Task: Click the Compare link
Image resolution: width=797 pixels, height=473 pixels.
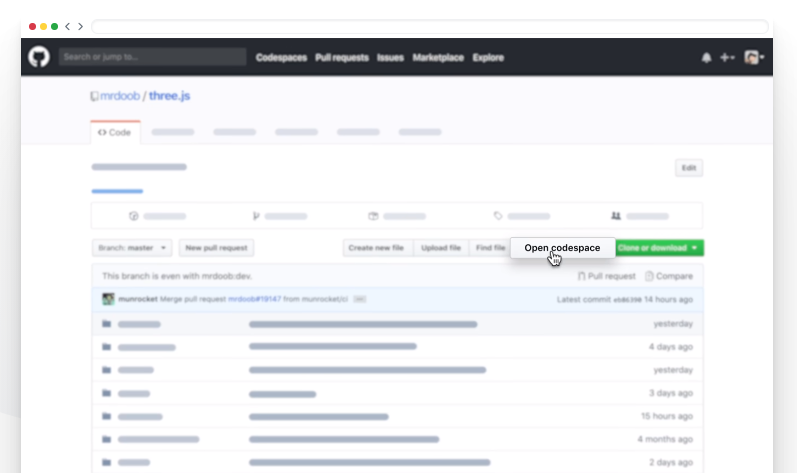Action: [669, 276]
